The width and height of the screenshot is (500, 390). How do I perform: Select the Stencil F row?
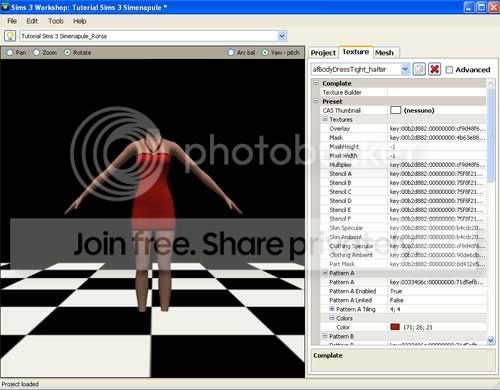click(404, 218)
